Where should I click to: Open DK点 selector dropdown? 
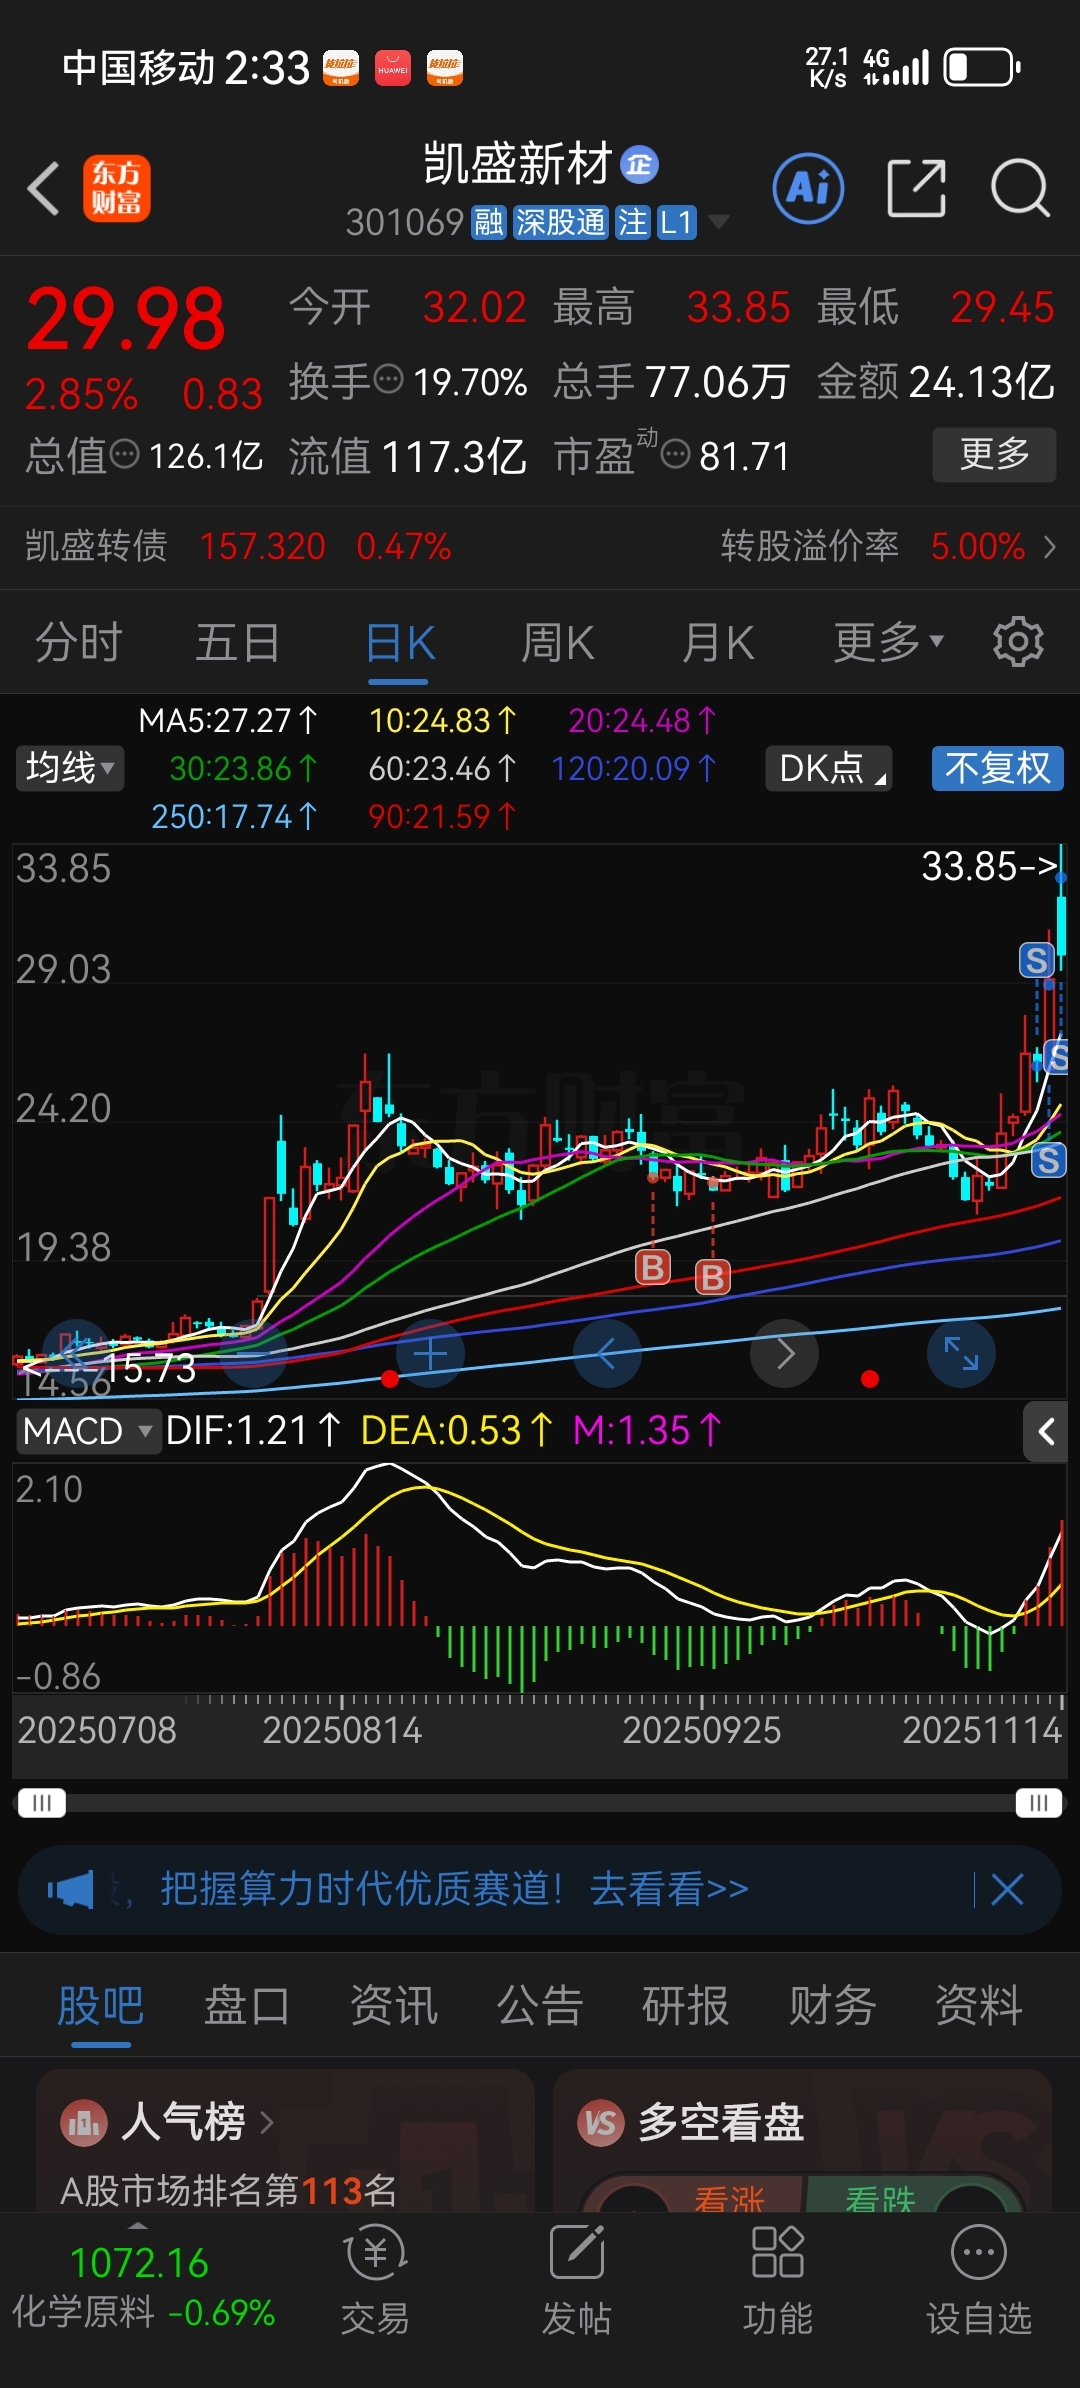(829, 768)
